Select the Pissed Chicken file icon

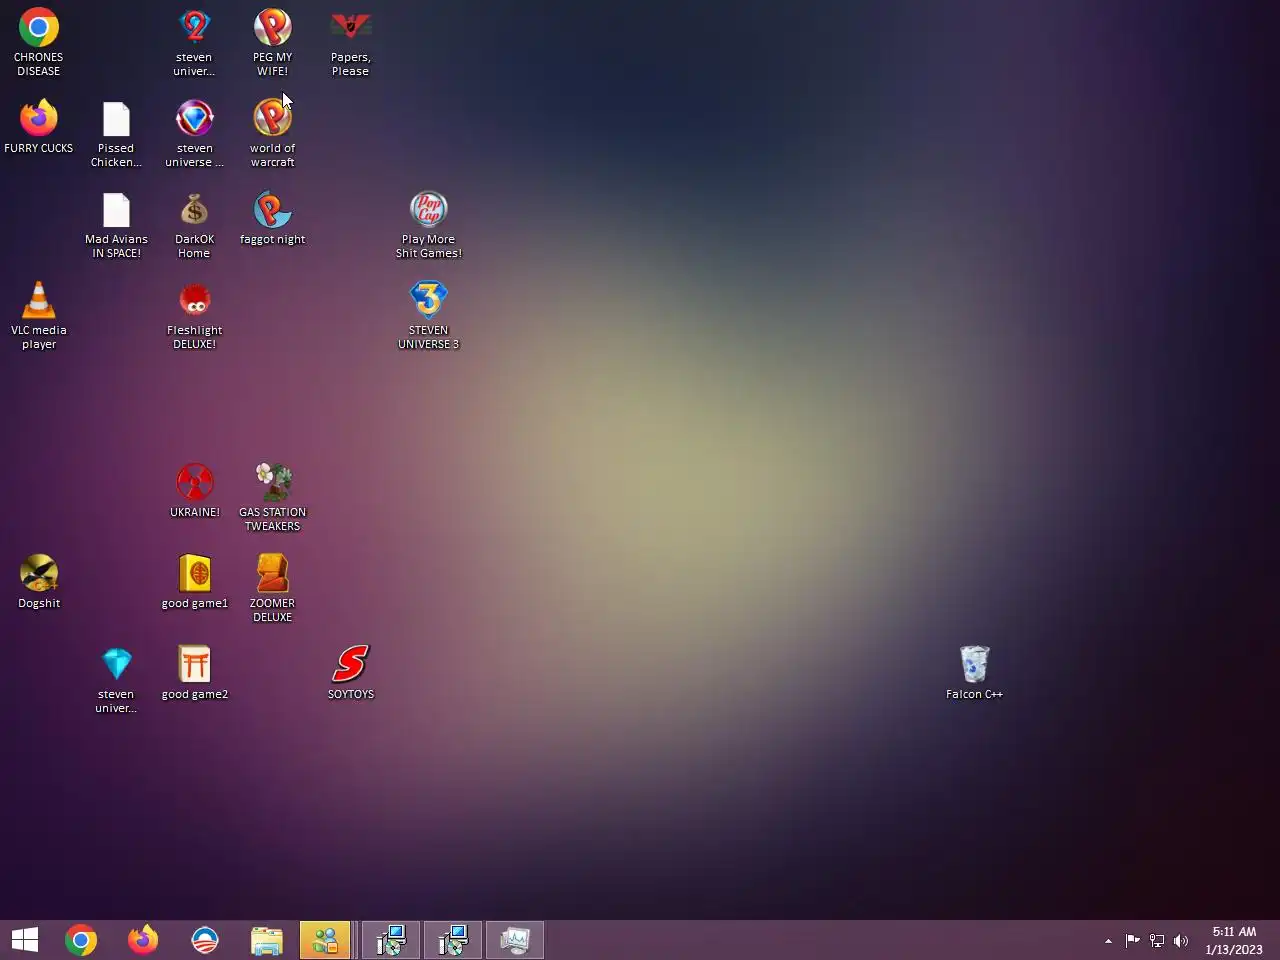pyautogui.click(x=116, y=134)
